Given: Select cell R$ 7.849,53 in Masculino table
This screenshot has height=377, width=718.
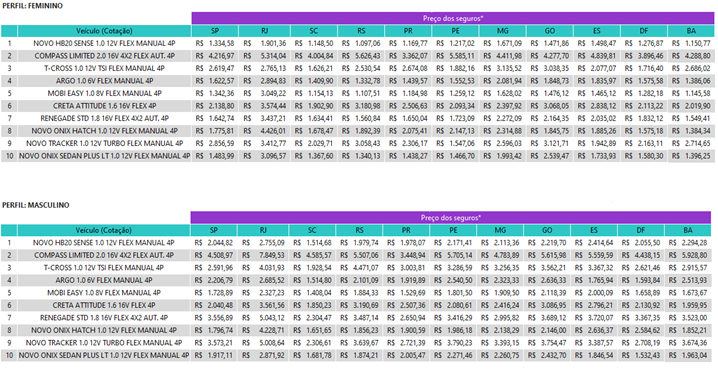Looking at the screenshot, I should (x=263, y=255).
